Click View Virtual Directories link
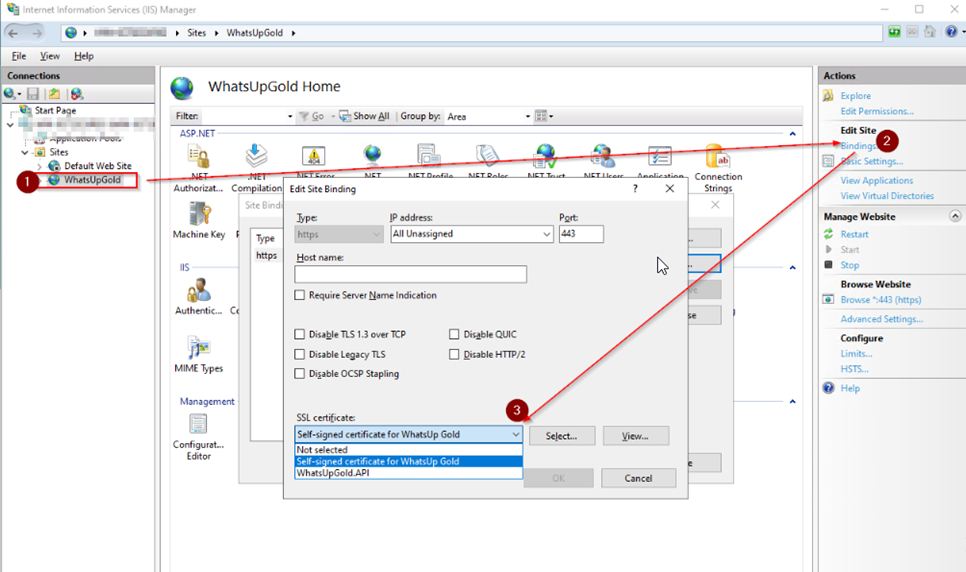The height and width of the screenshot is (572, 966). pos(887,196)
